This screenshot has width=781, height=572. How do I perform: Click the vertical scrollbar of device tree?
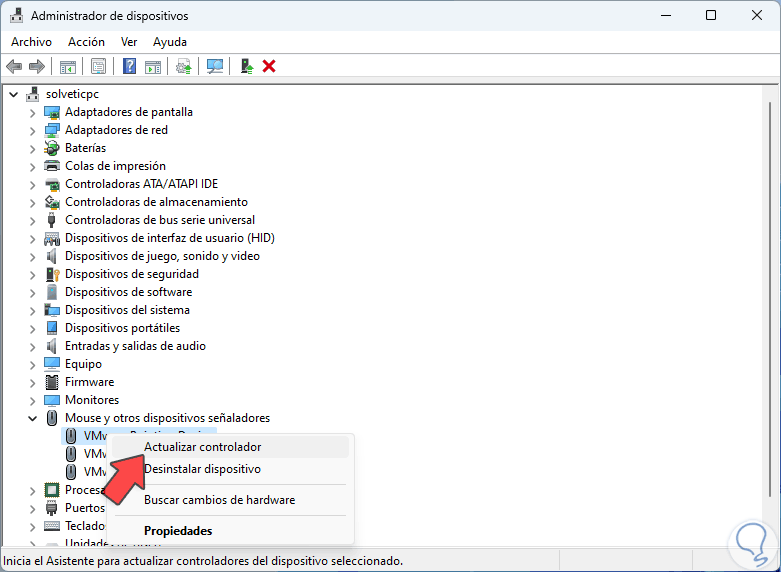tap(770, 299)
